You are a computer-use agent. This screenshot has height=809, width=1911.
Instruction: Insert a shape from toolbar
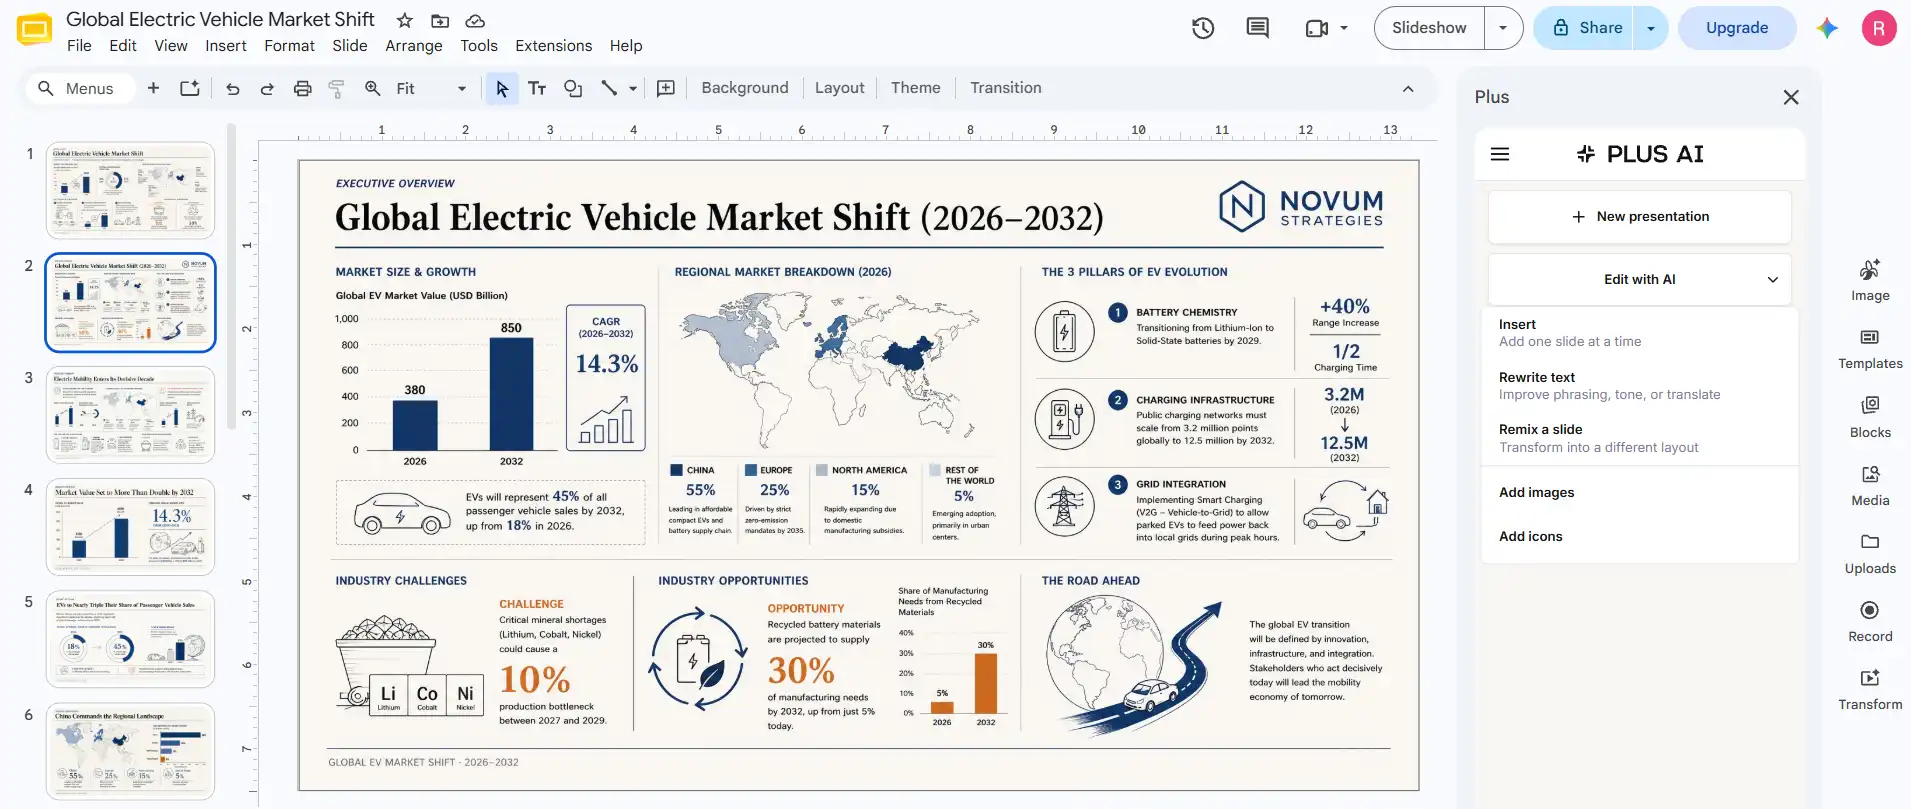[573, 88]
